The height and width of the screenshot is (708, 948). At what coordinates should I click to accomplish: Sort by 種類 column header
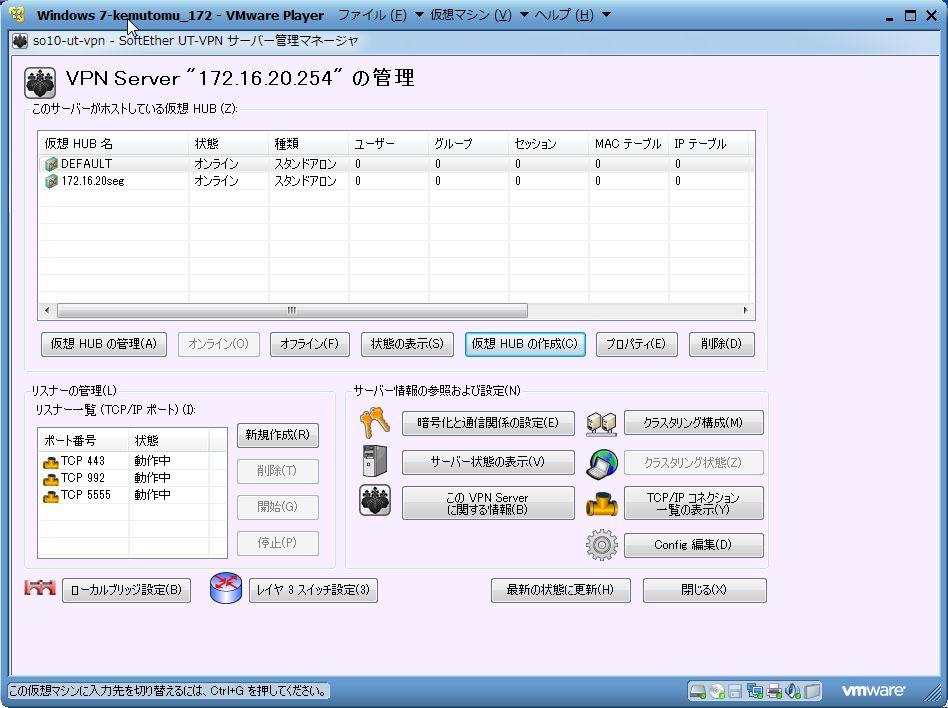308,144
